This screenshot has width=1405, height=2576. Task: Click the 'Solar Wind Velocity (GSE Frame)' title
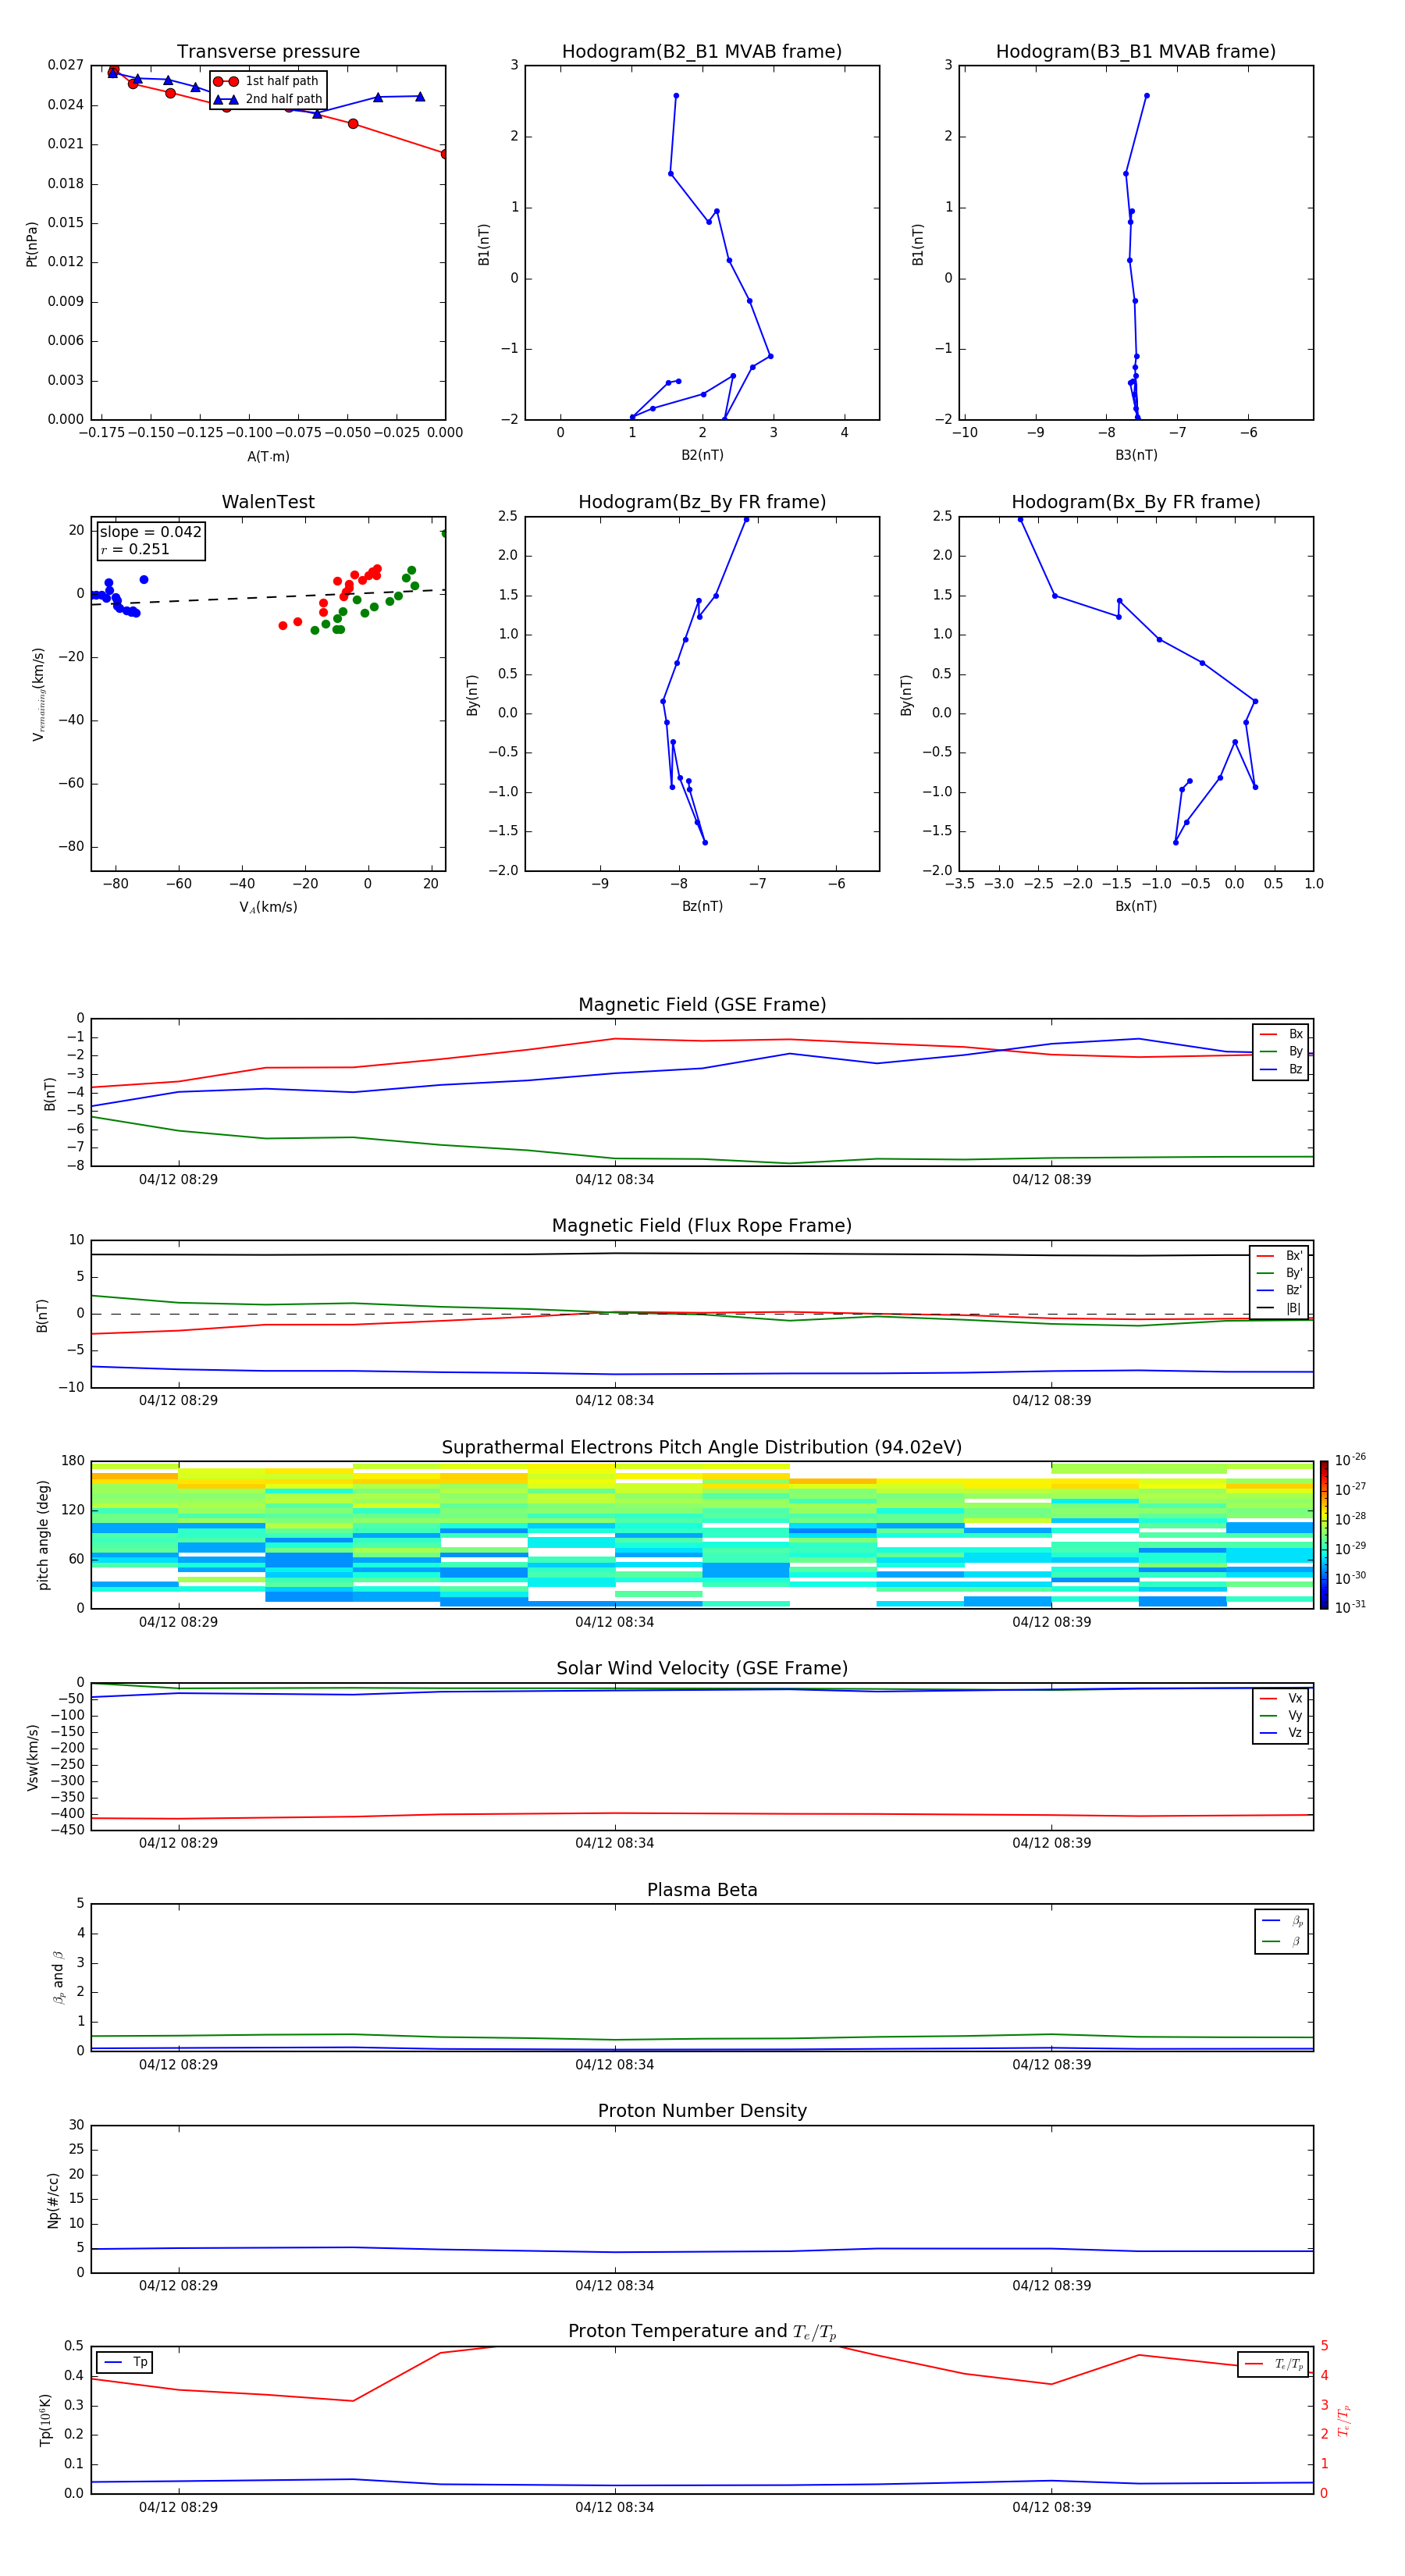[702, 1668]
